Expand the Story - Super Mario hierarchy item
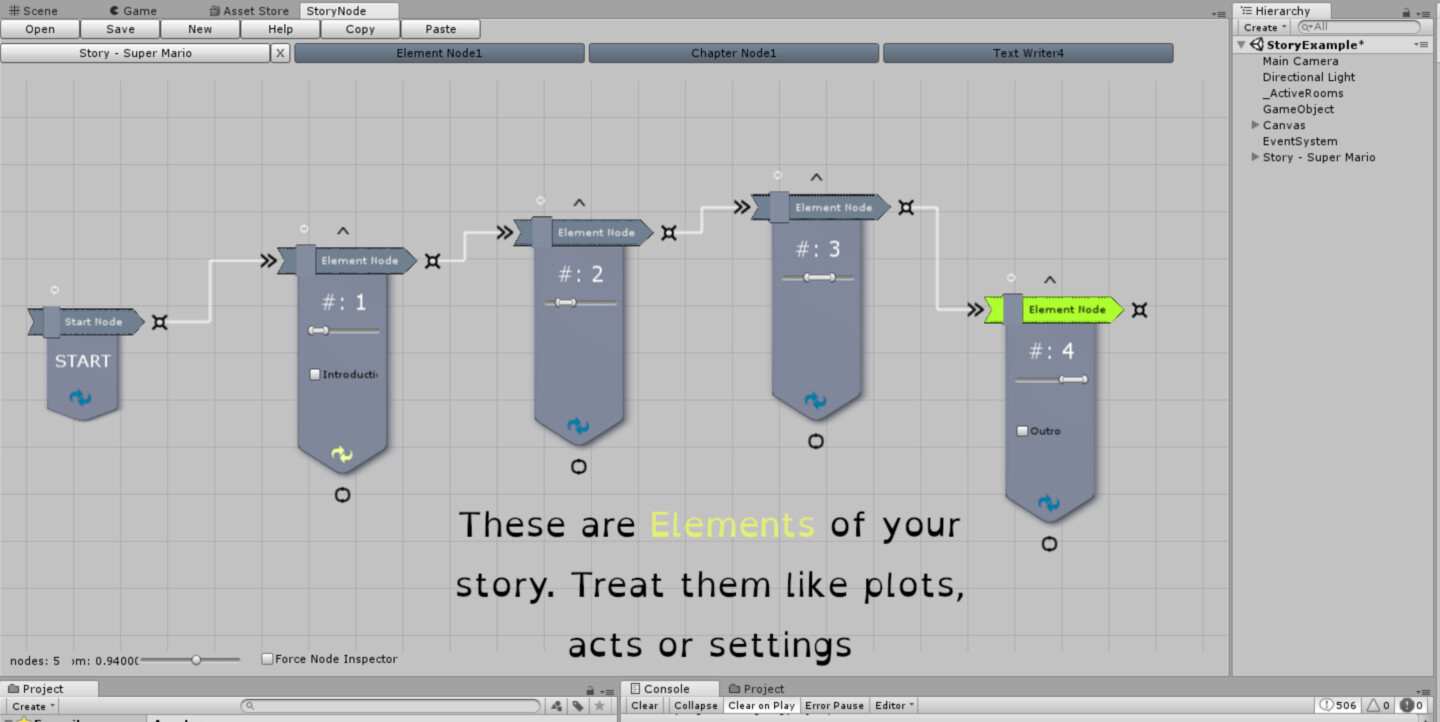1440x722 pixels. coord(1256,157)
